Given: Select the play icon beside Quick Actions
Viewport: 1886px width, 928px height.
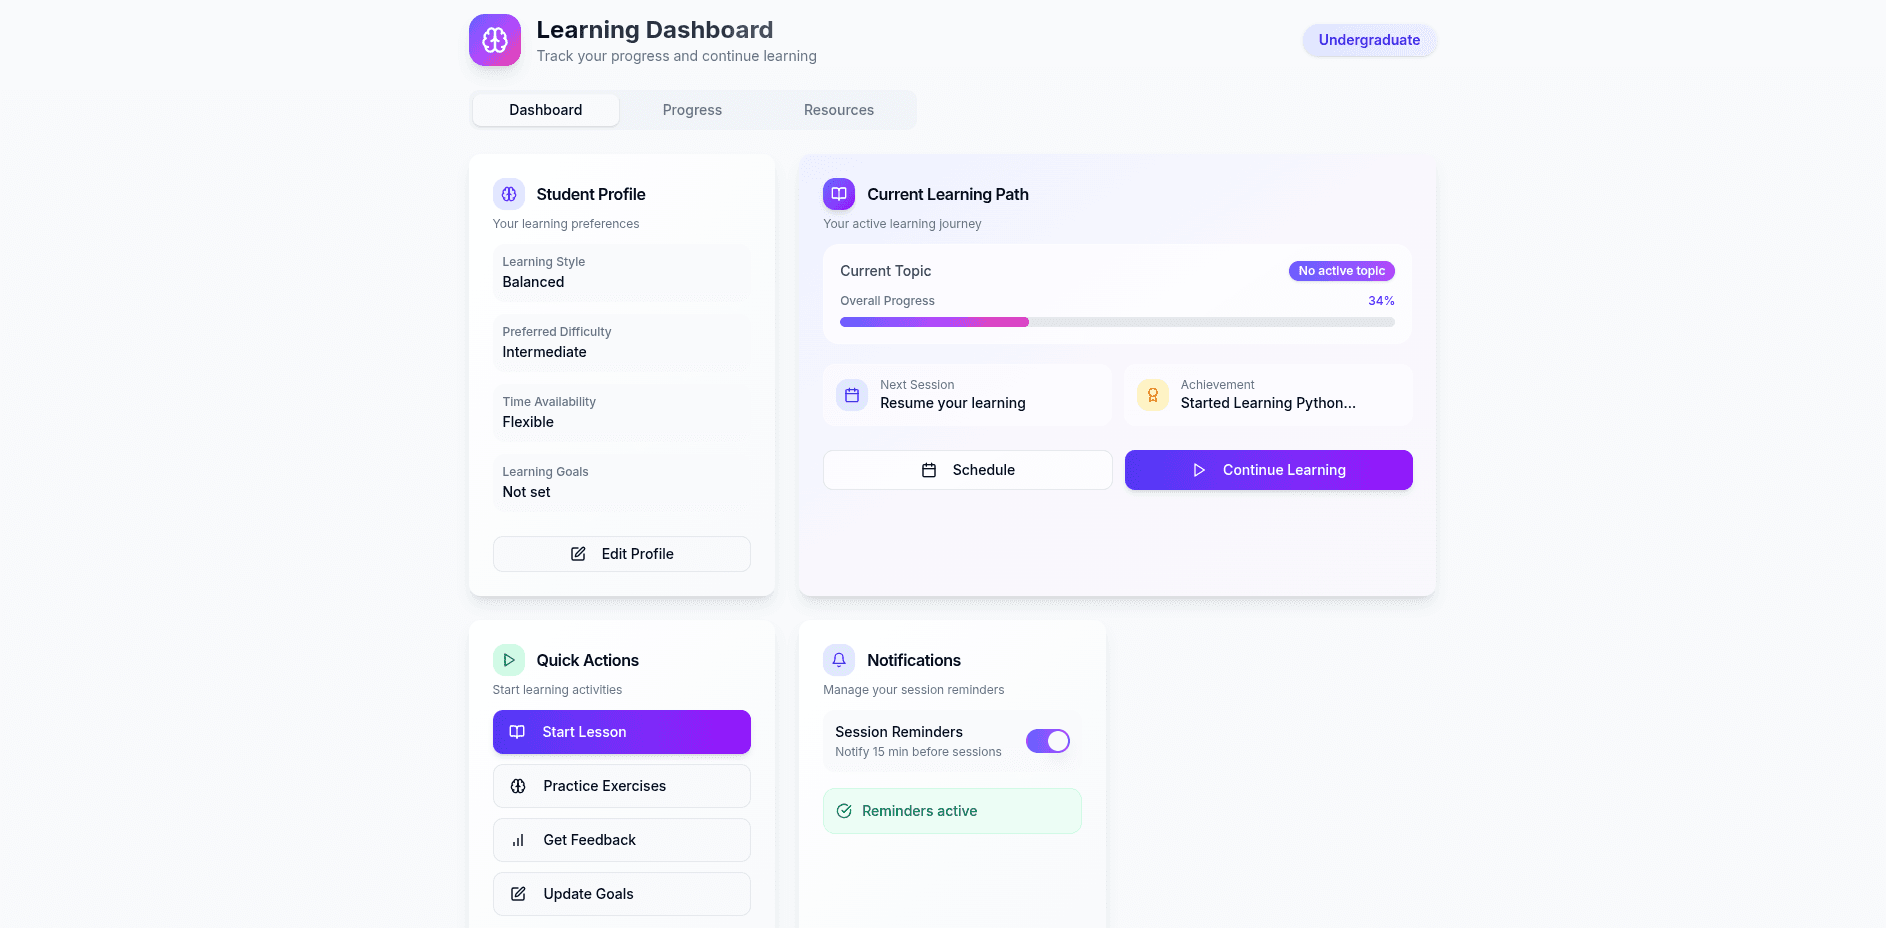Looking at the screenshot, I should click(x=509, y=660).
